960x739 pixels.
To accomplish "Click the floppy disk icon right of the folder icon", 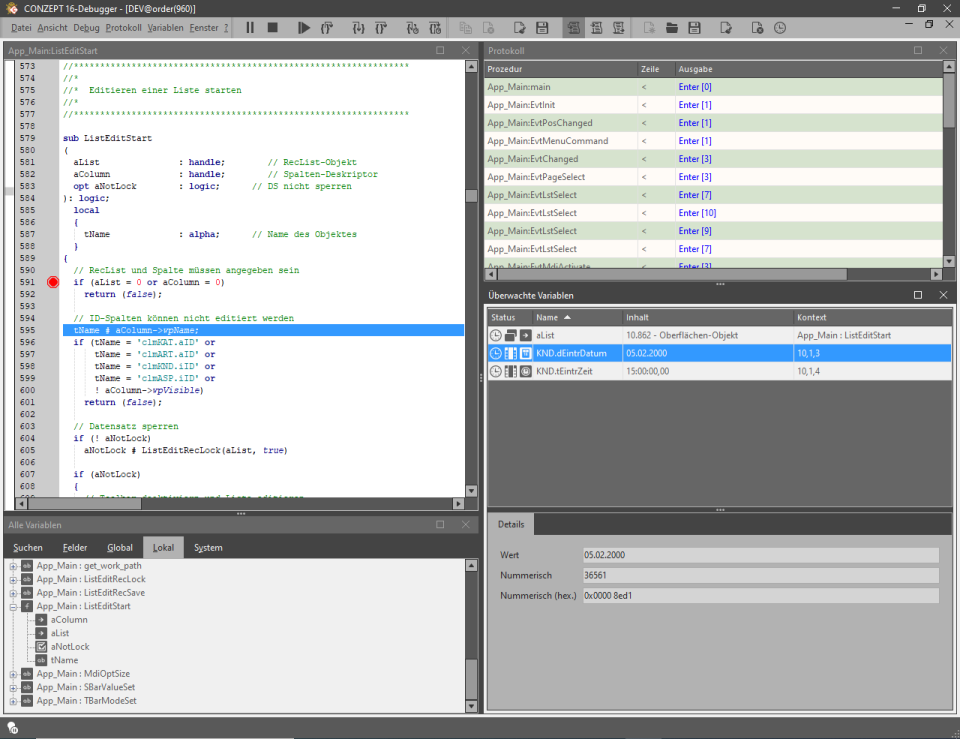I will pos(694,28).
